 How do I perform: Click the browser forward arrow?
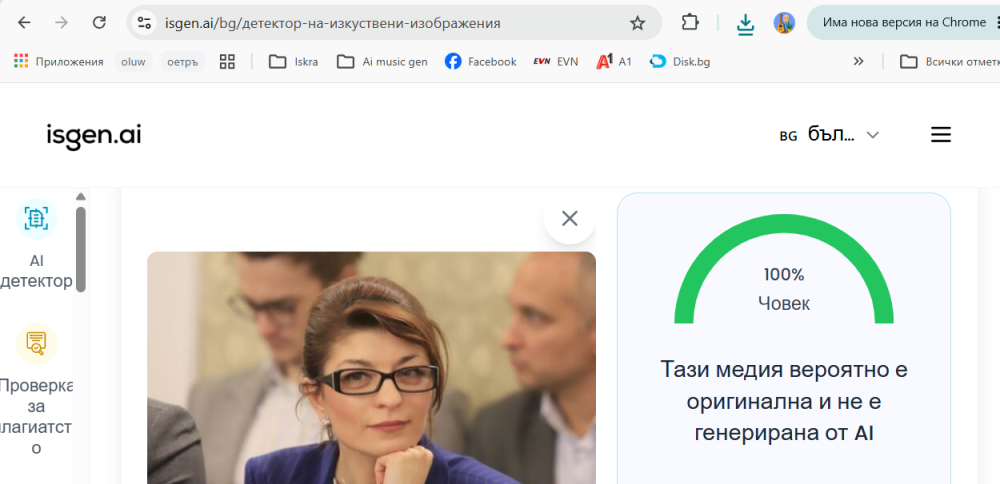point(61,23)
